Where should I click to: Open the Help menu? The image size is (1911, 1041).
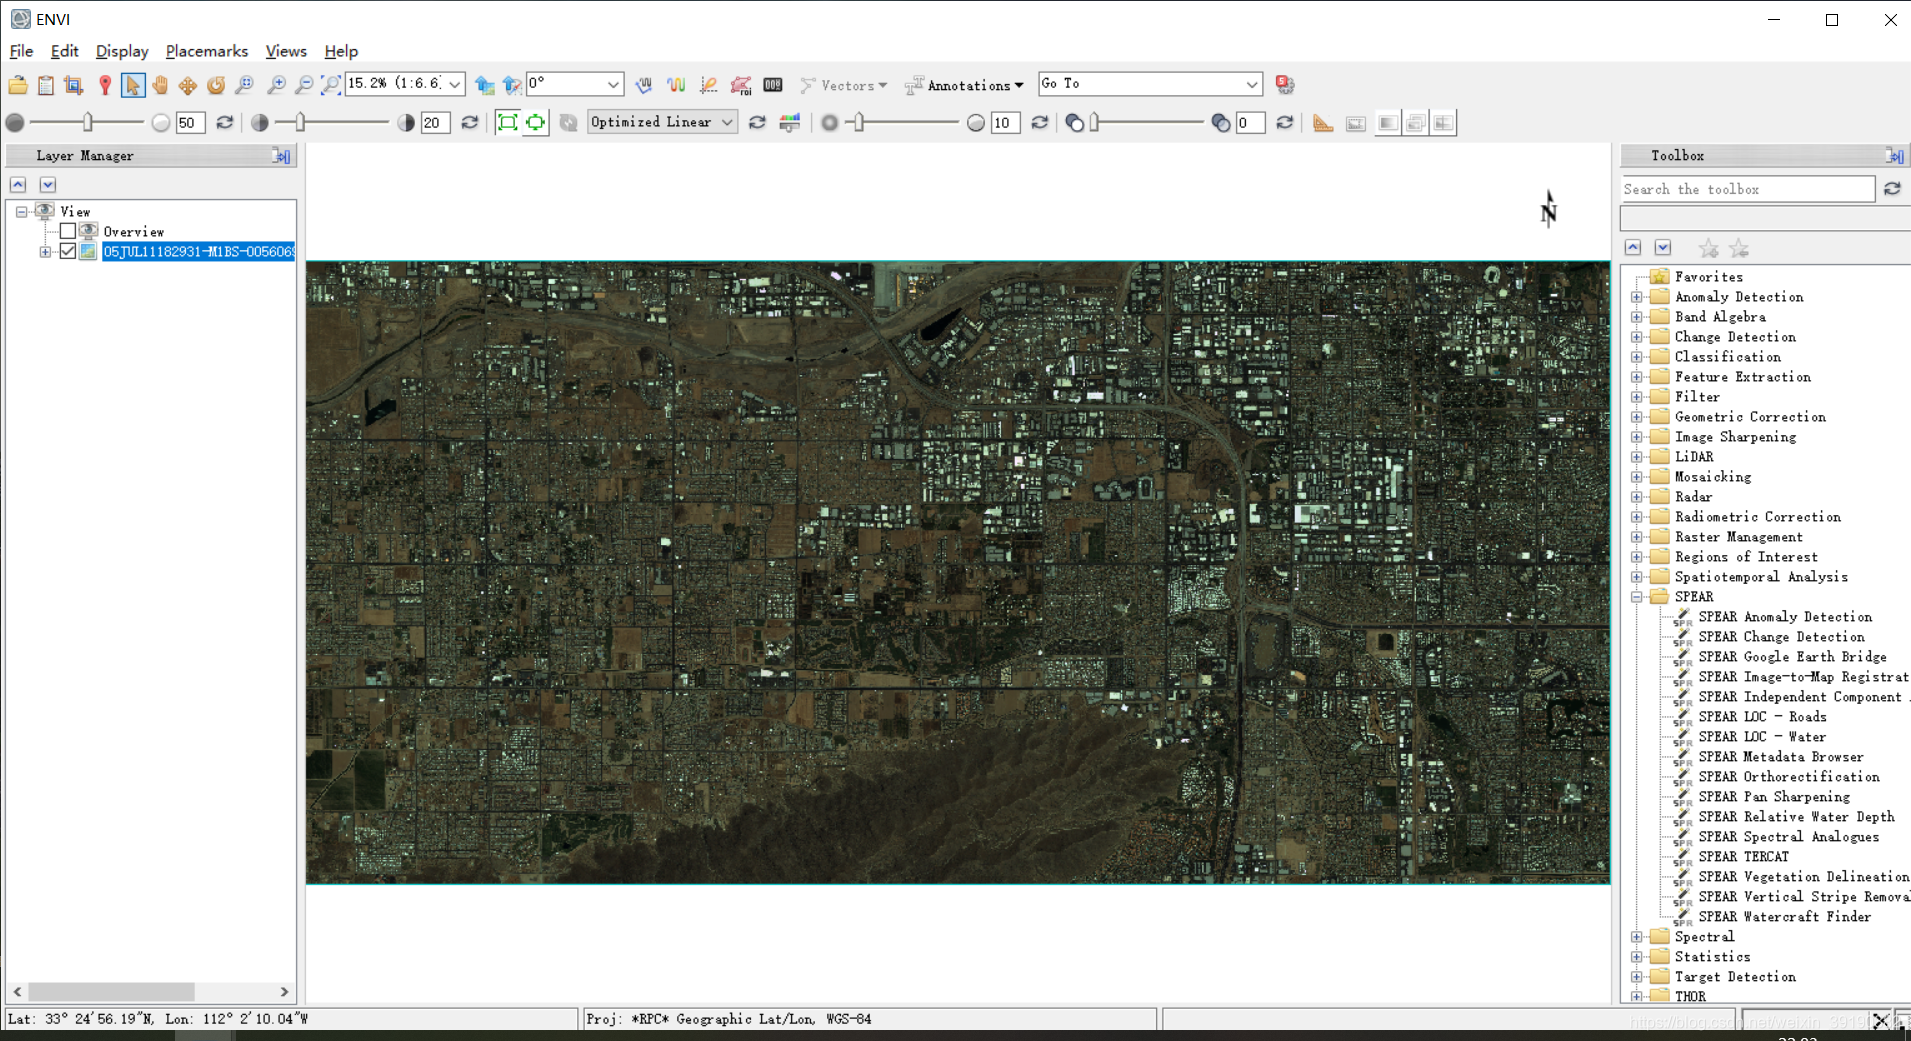pos(341,51)
